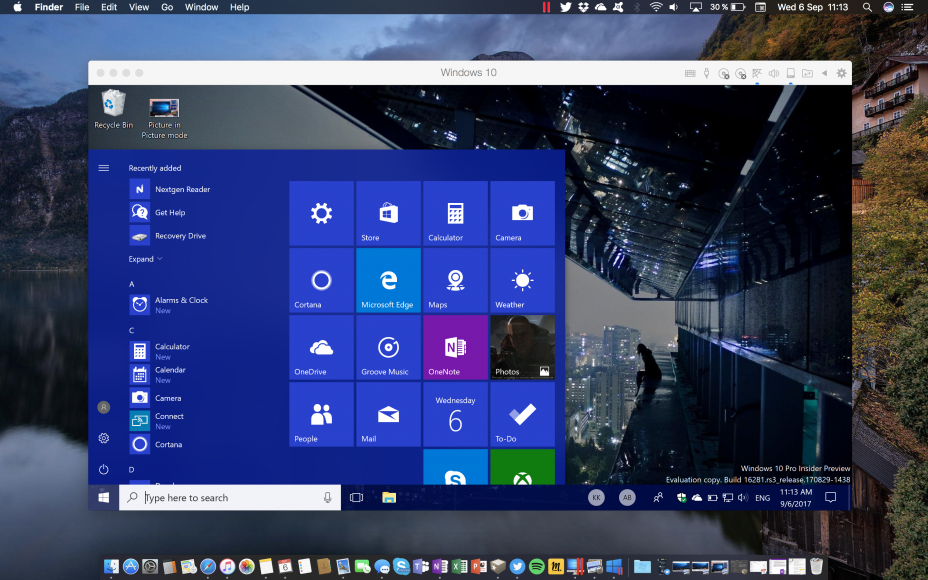
Task: Open Parallels keyboard icon in title bar
Action: [690, 73]
